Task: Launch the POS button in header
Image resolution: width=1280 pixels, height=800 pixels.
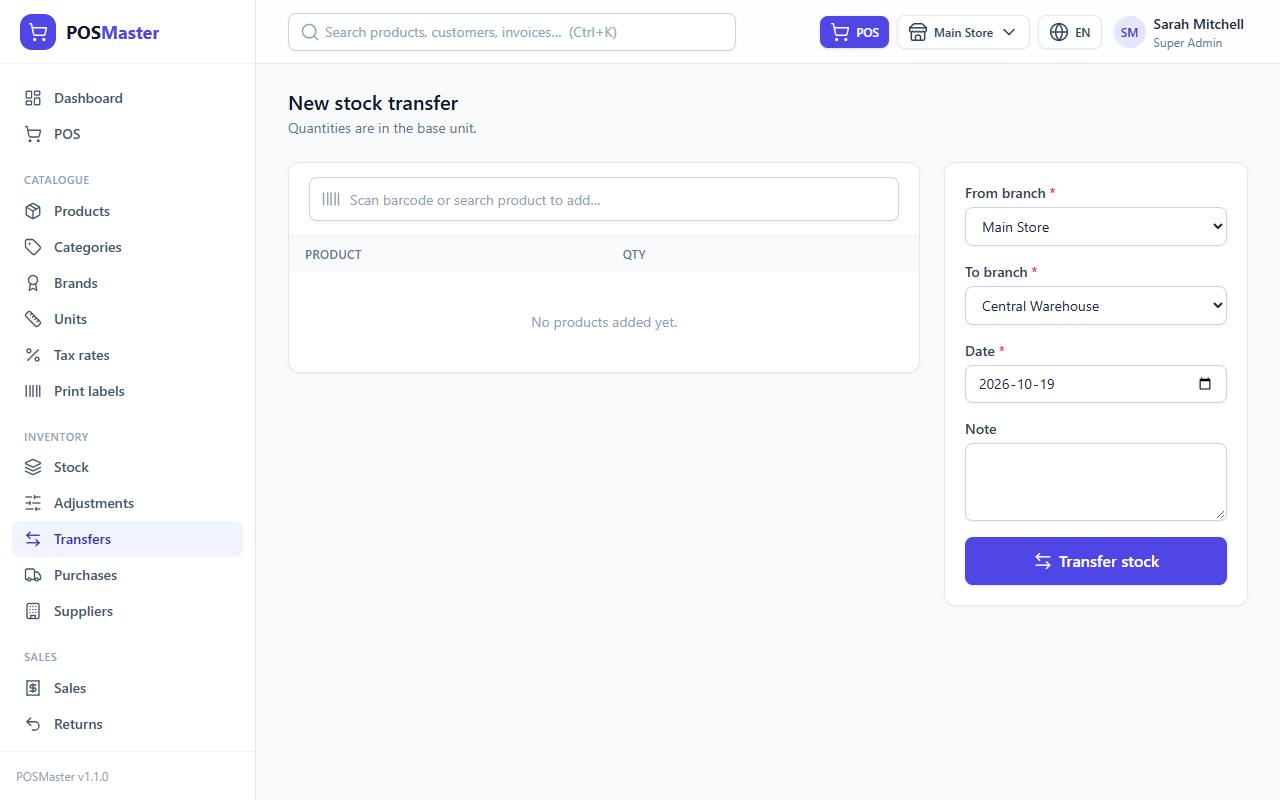Action: 854,32
